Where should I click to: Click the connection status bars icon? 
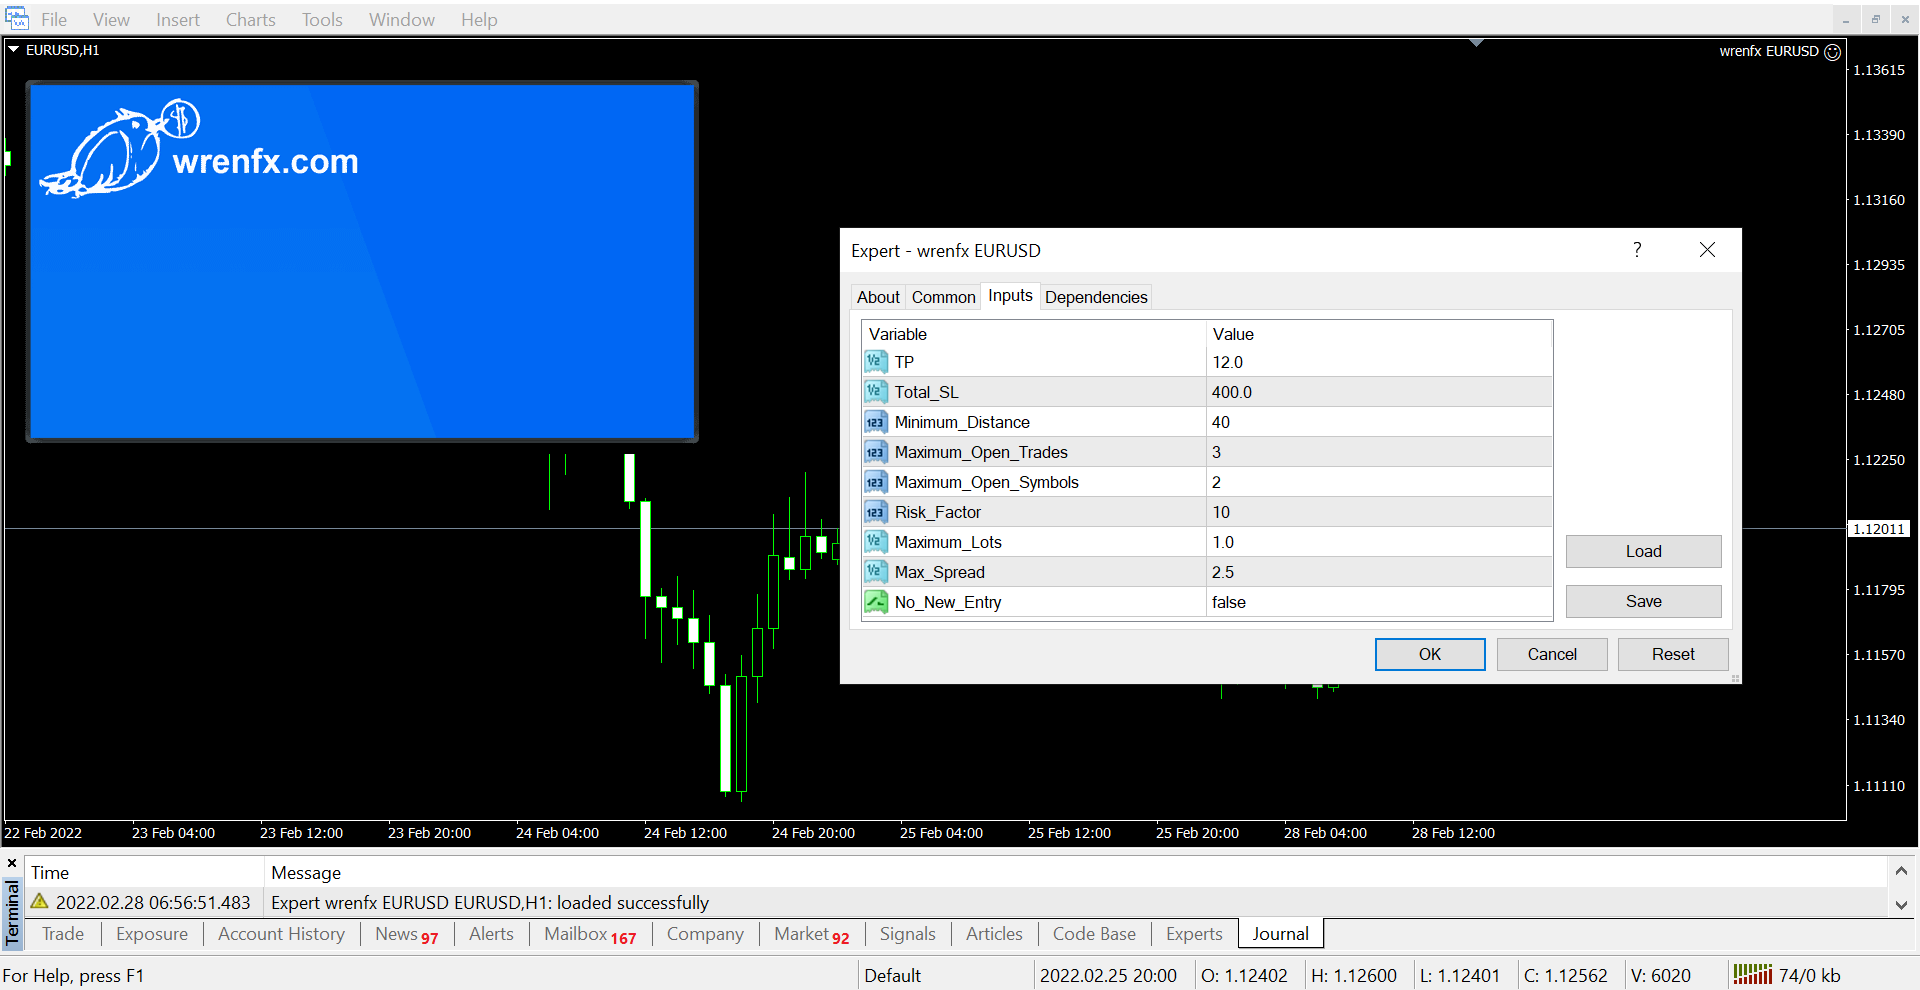[1752, 975]
